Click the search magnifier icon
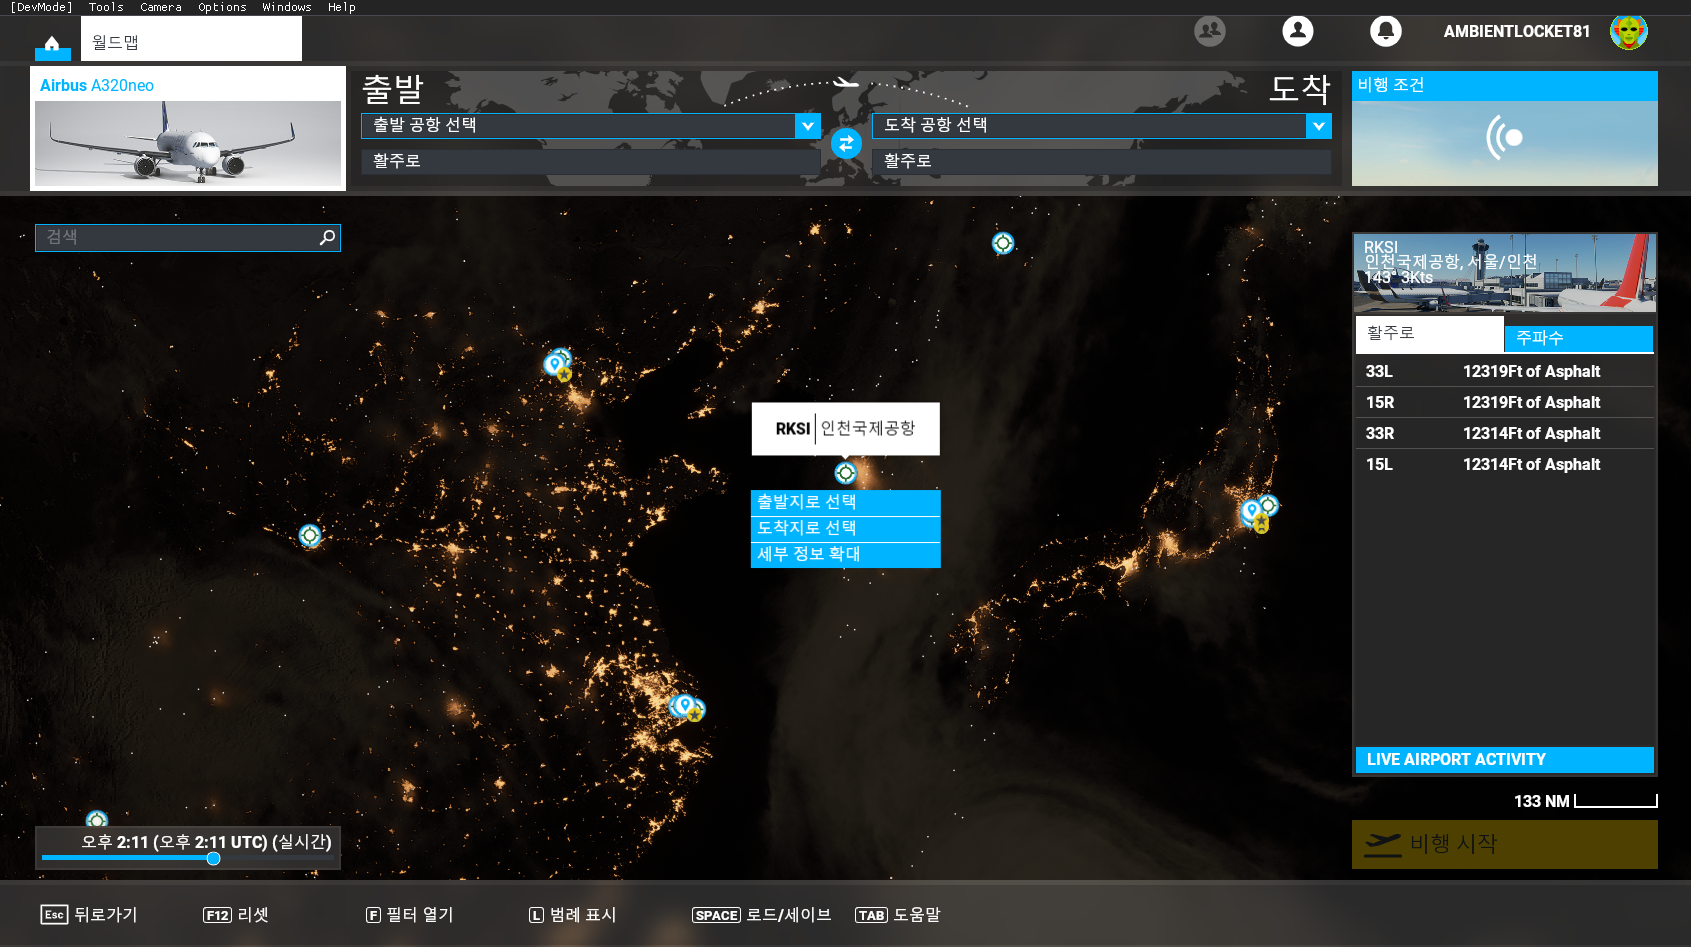The width and height of the screenshot is (1691, 947). [327, 237]
